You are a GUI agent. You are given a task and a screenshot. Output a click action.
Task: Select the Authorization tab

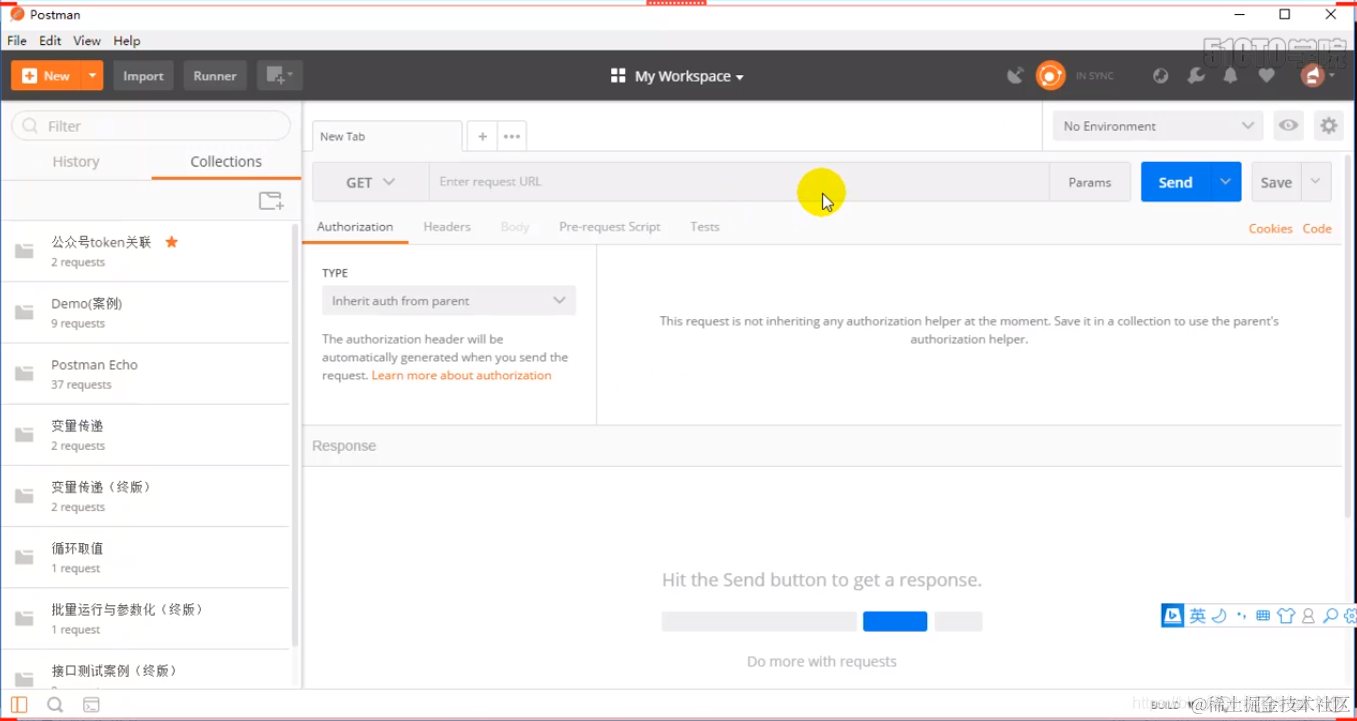click(x=355, y=227)
